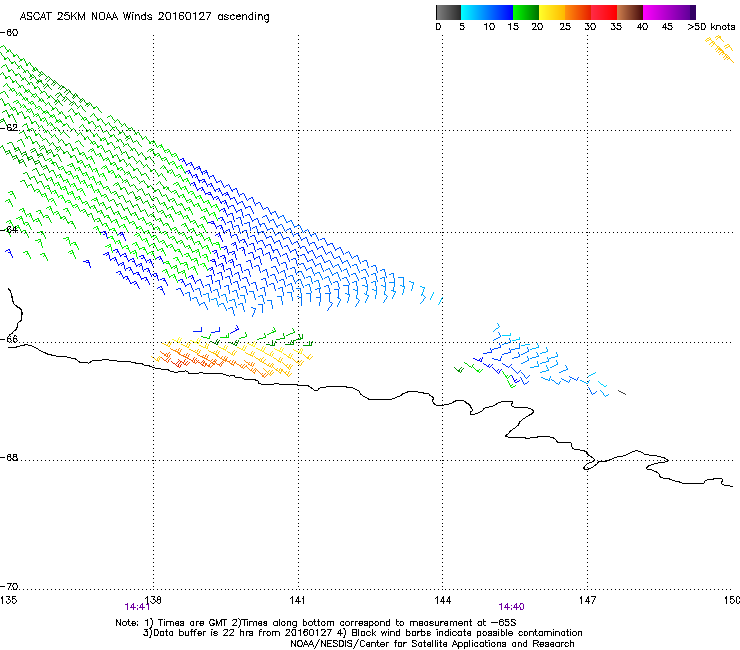Image resolution: width=740 pixels, height=650 pixels.
Task: Click the longitude label 147
Action: (587, 600)
